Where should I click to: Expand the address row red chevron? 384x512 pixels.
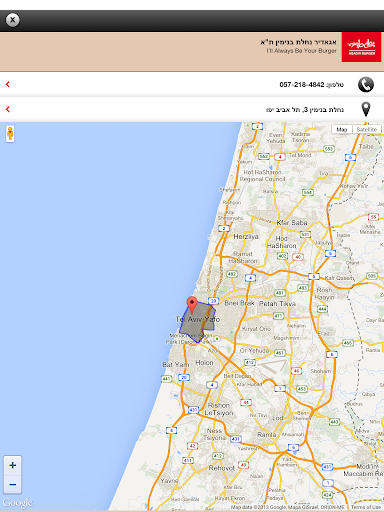pyautogui.click(x=8, y=109)
